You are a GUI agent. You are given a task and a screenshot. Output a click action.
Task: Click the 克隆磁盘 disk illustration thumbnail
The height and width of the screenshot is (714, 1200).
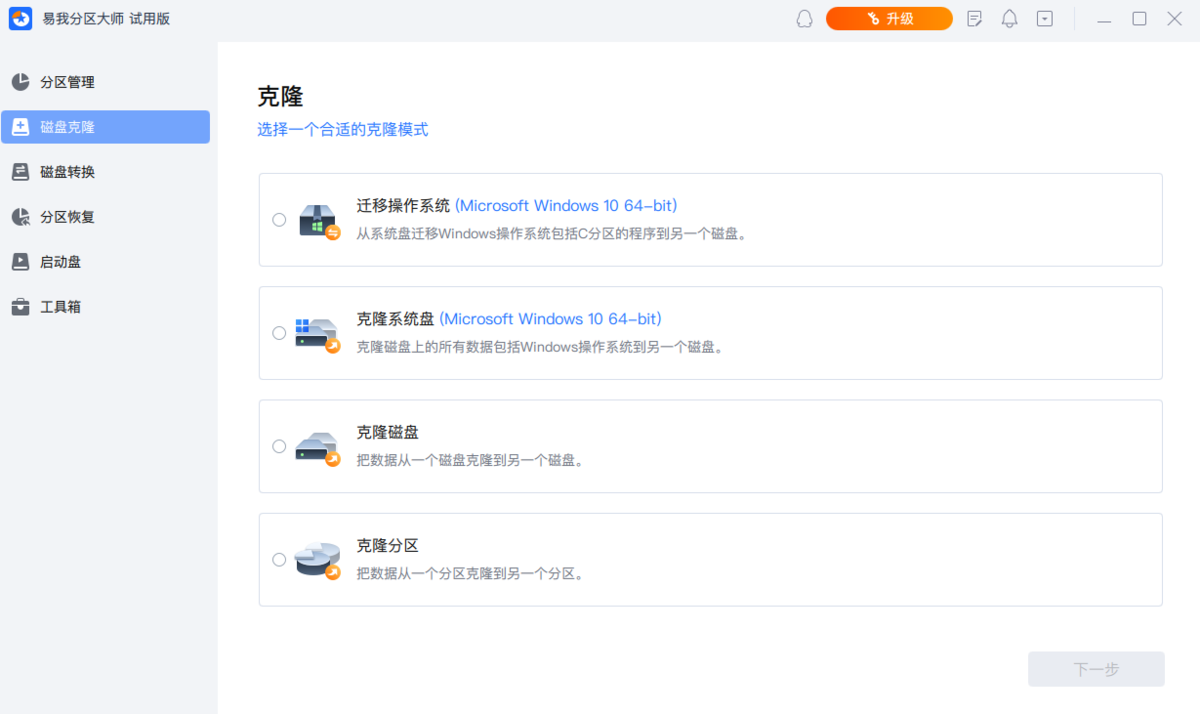click(x=318, y=446)
